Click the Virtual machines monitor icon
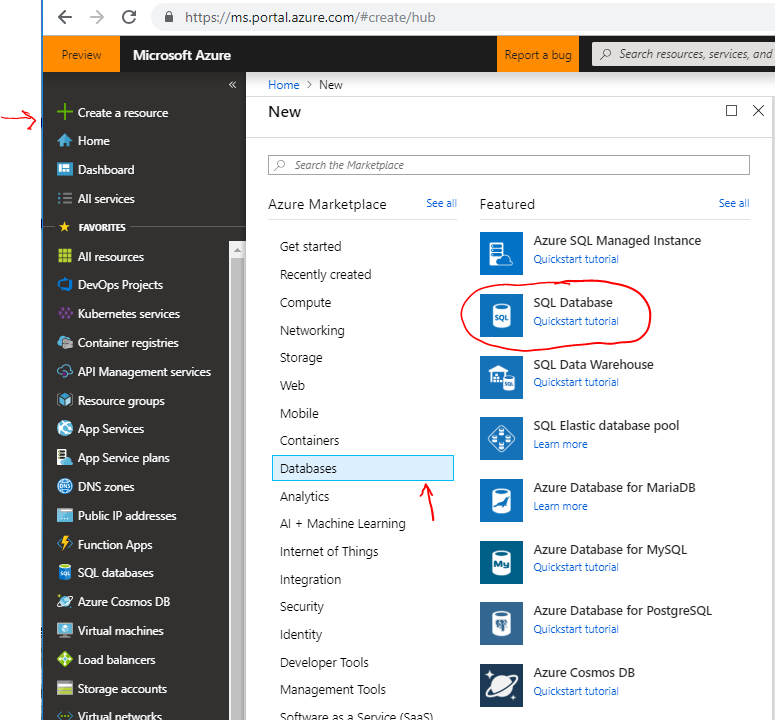775x720 pixels. pyautogui.click(x=65, y=631)
